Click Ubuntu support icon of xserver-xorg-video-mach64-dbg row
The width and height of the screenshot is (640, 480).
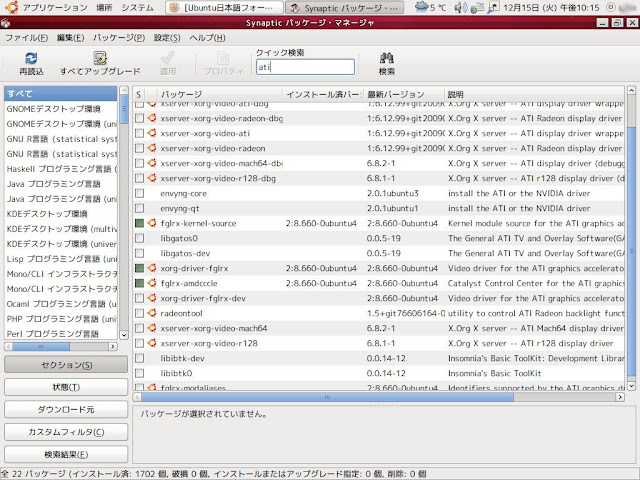pos(152,163)
